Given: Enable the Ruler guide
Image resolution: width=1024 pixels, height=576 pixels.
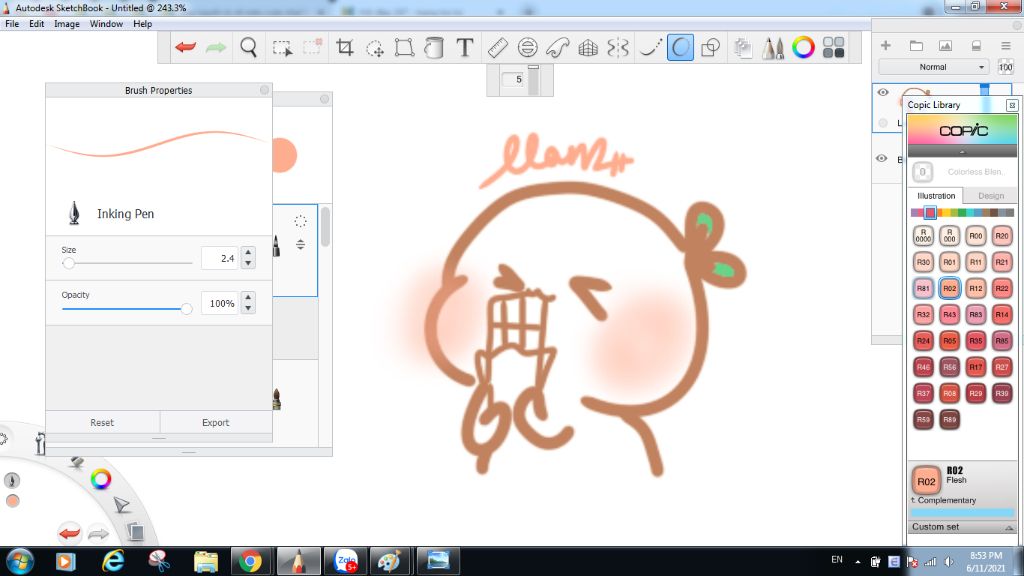Looking at the screenshot, I should [x=498, y=47].
